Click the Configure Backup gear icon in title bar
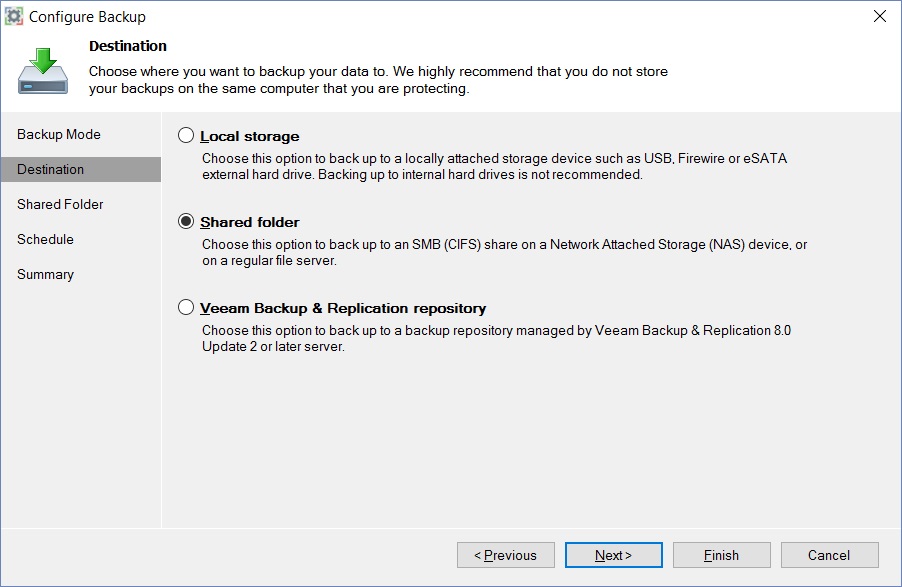902x587 pixels. 14,17
